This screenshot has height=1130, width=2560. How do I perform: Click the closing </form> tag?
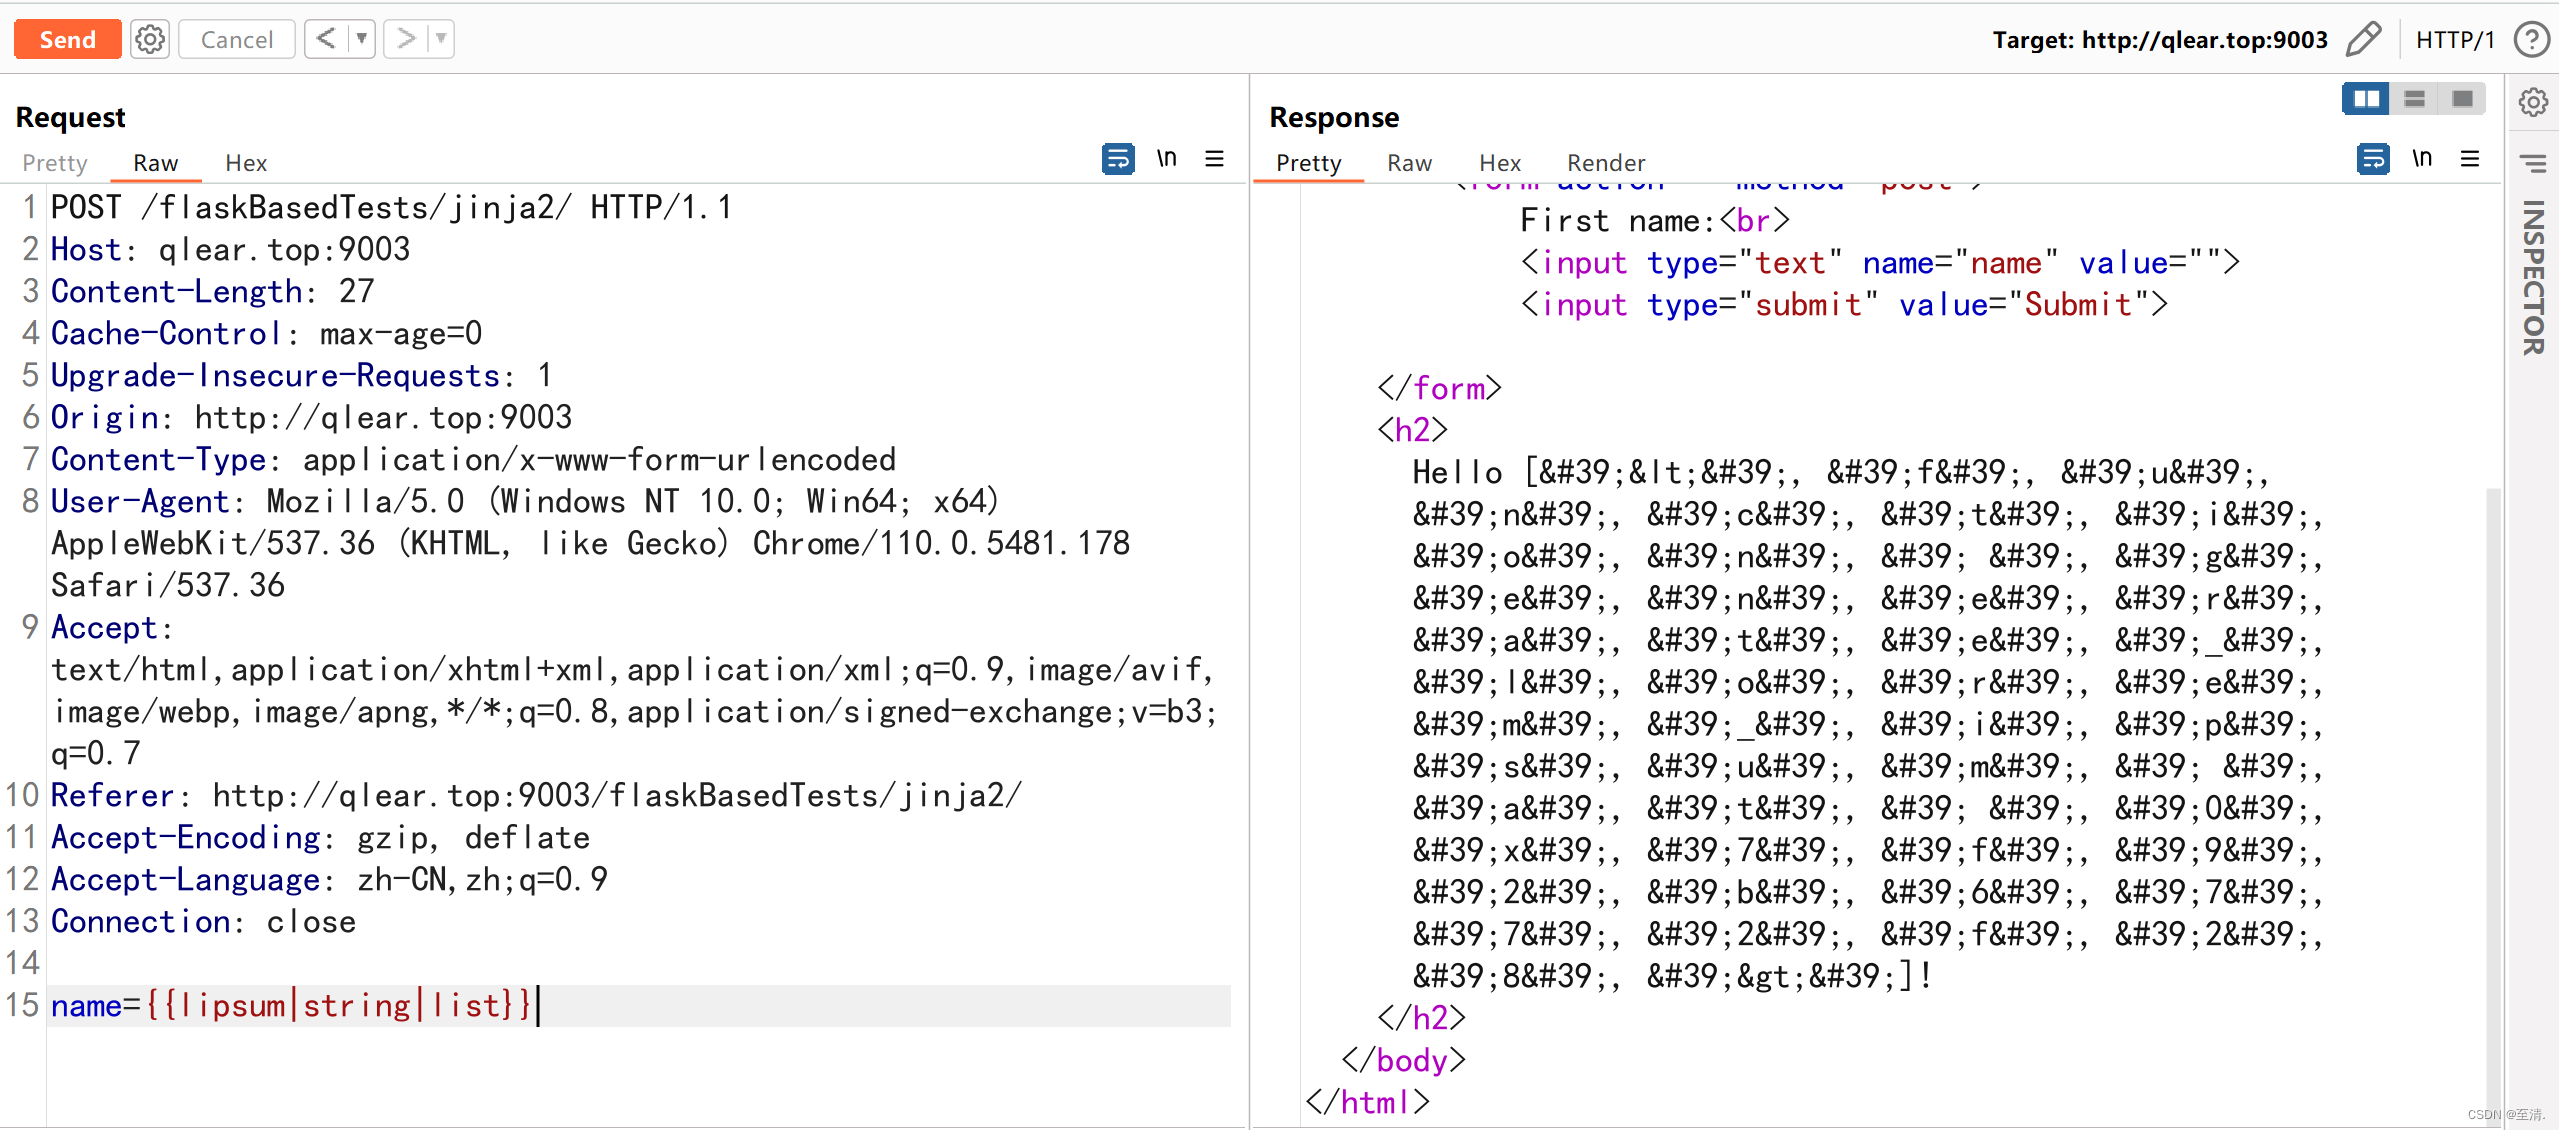[1439, 388]
